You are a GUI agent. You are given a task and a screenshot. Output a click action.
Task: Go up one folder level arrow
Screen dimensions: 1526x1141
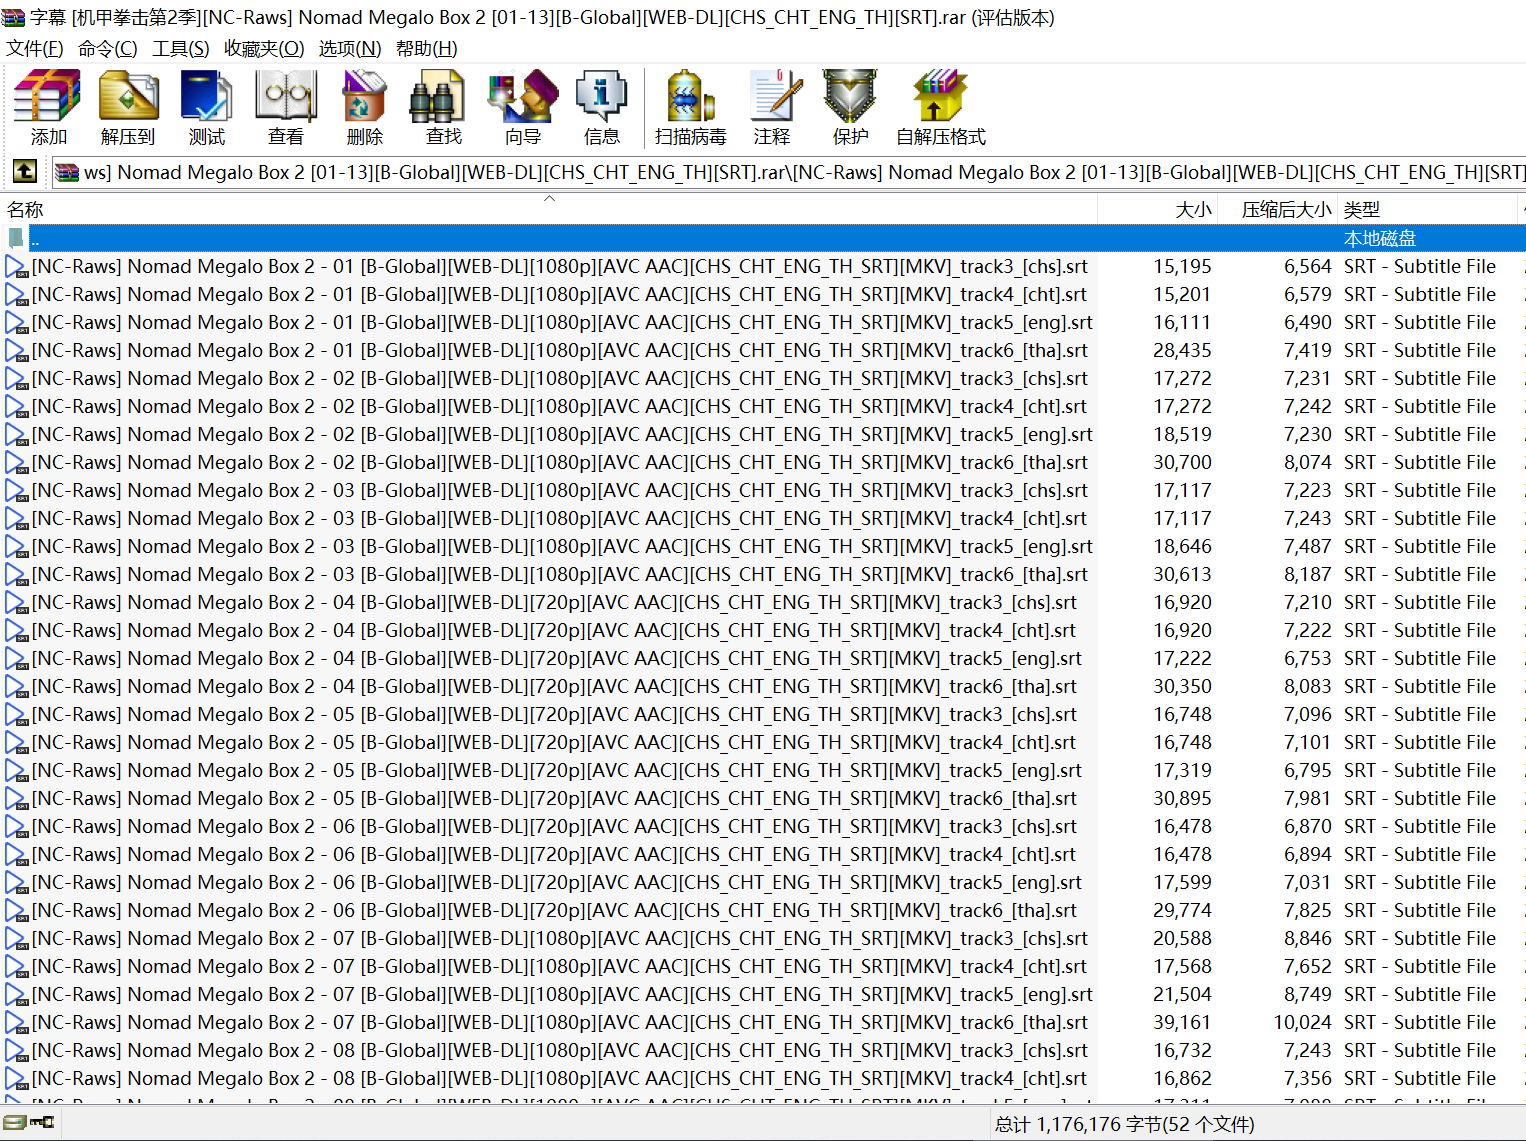(x=25, y=172)
